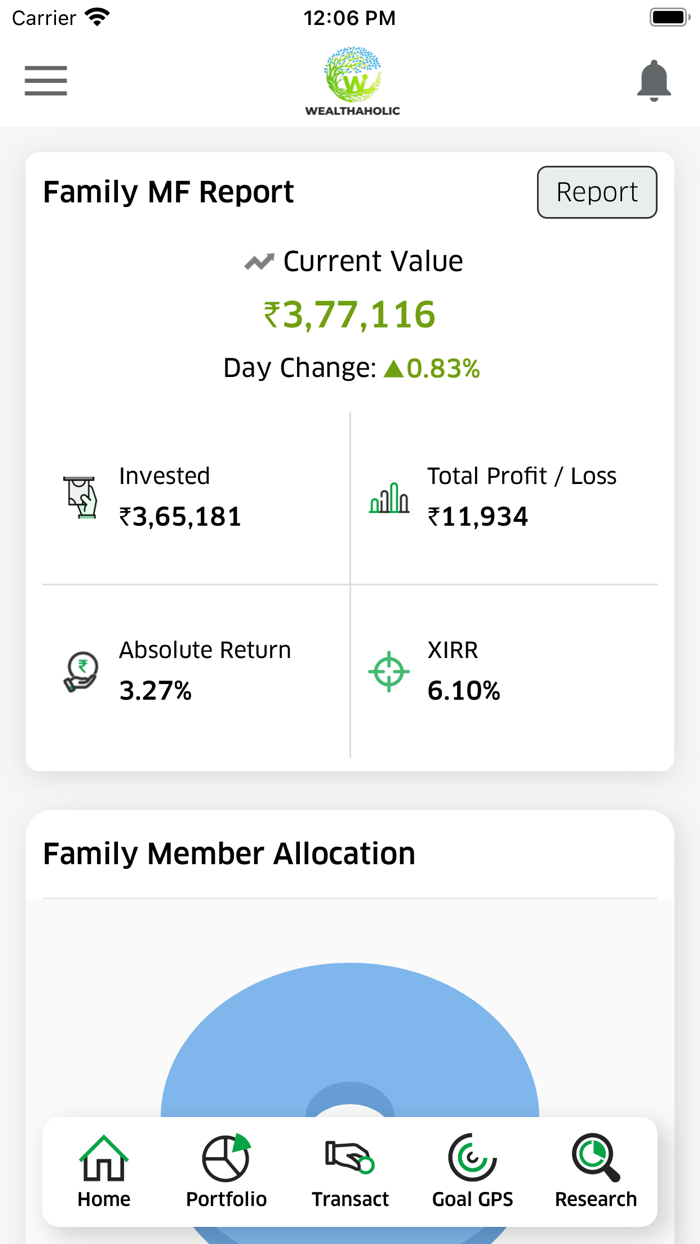Image resolution: width=700 pixels, height=1244 pixels.
Task: Tap the XIRR target icon
Action: (x=388, y=670)
